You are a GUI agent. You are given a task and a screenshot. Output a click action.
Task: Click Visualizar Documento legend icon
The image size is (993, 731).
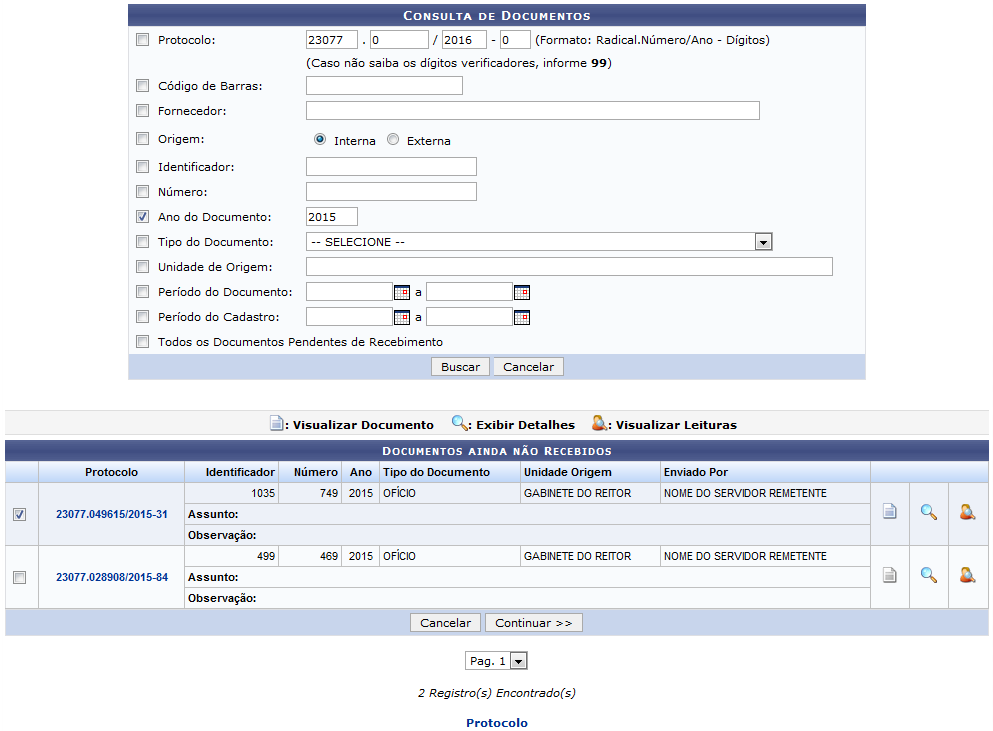(276, 423)
